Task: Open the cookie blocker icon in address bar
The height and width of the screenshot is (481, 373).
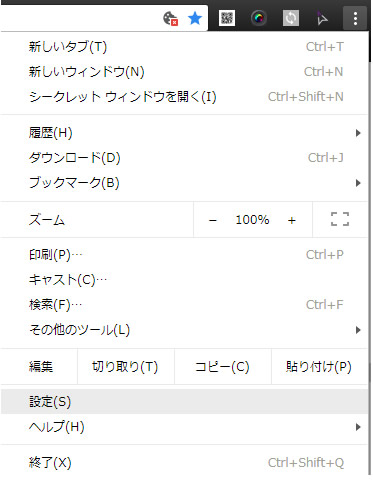Action: 170,18
